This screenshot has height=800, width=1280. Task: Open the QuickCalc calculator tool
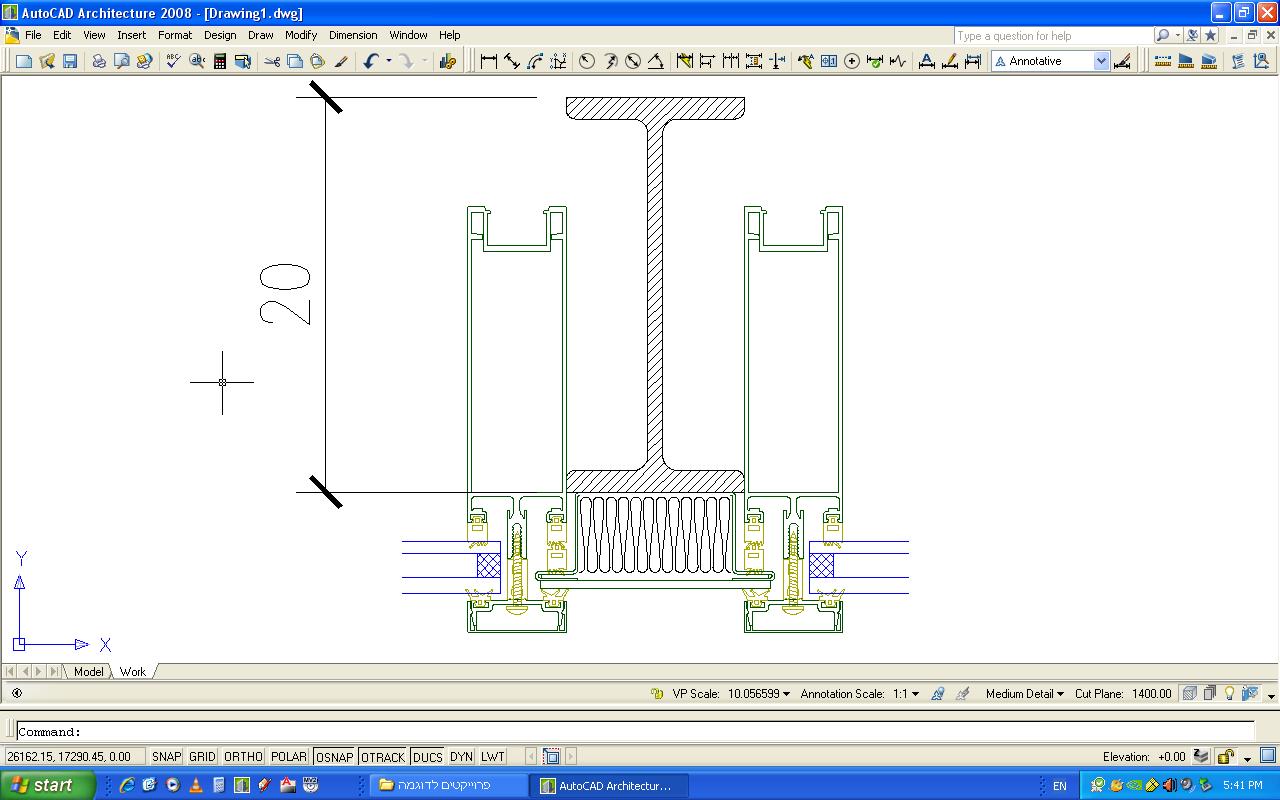(x=220, y=61)
